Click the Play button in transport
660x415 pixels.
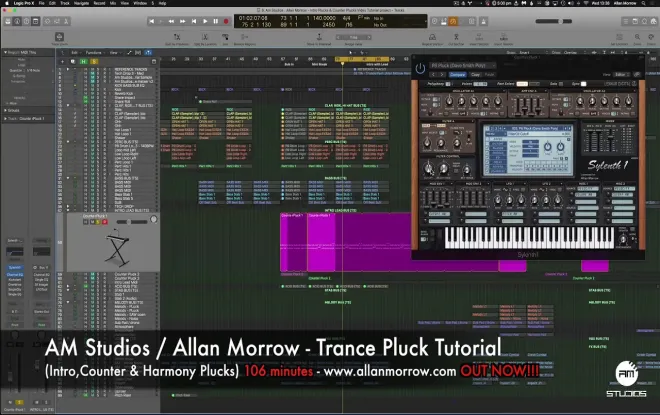[x=205, y=21]
